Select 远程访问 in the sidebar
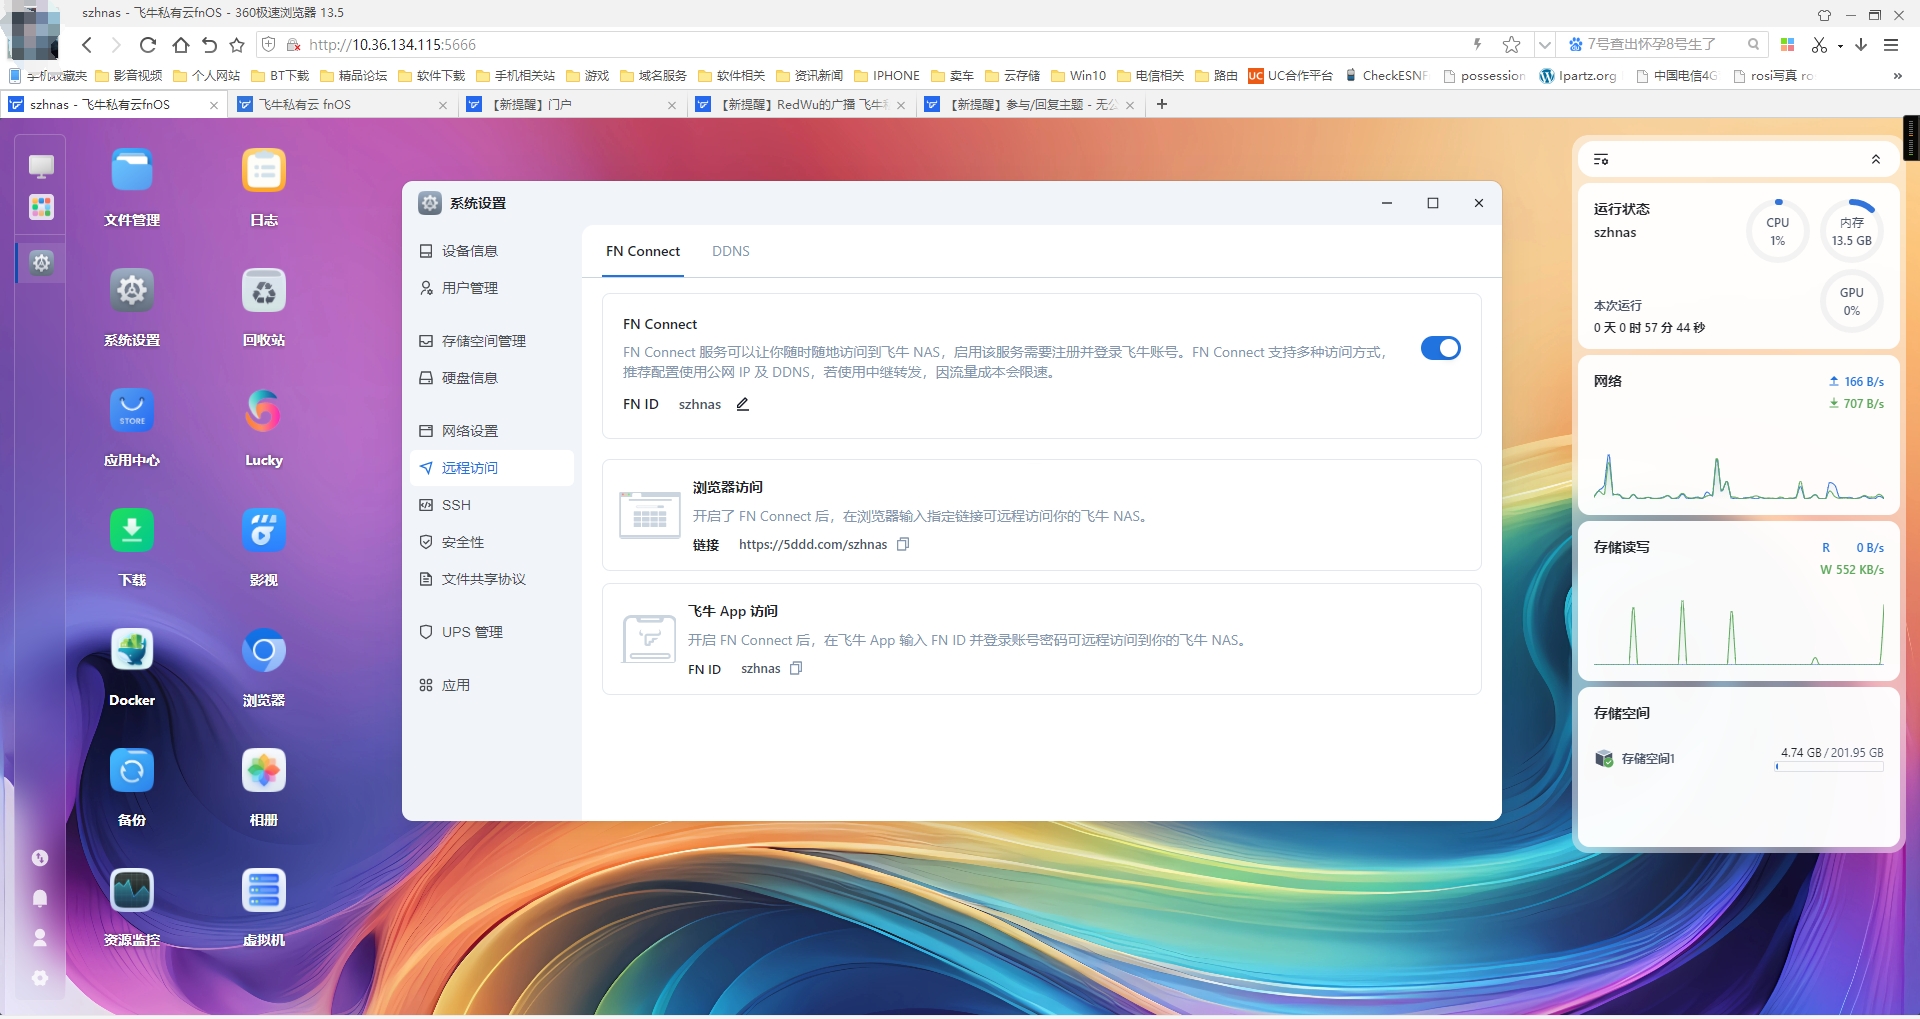This screenshot has height=1019, width=1920. click(492, 468)
